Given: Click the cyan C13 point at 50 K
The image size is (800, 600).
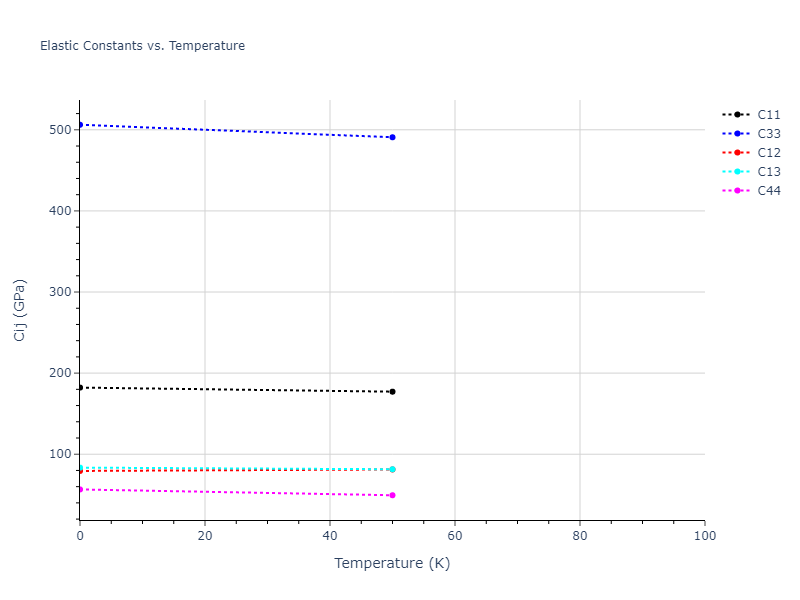Looking at the screenshot, I should click(x=392, y=469).
